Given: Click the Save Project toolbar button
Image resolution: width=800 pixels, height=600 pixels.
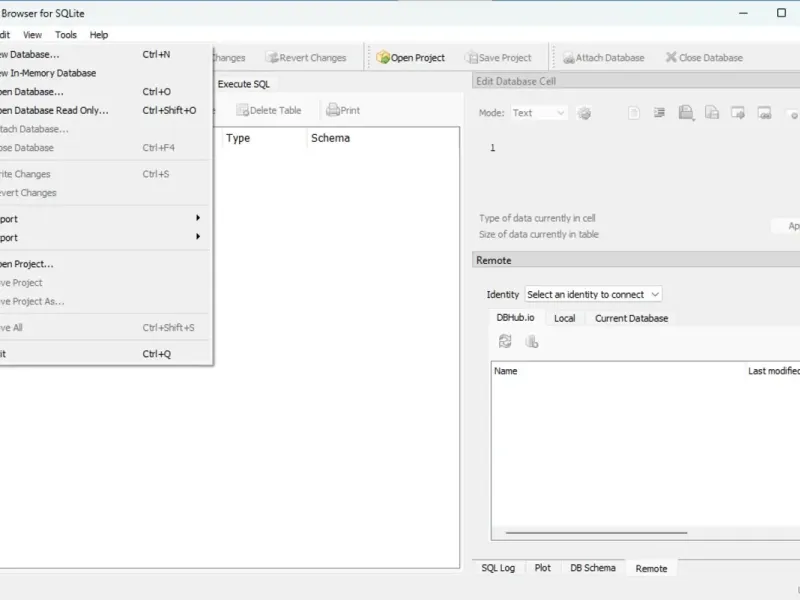Looking at the screenshot, I should 498,58.
